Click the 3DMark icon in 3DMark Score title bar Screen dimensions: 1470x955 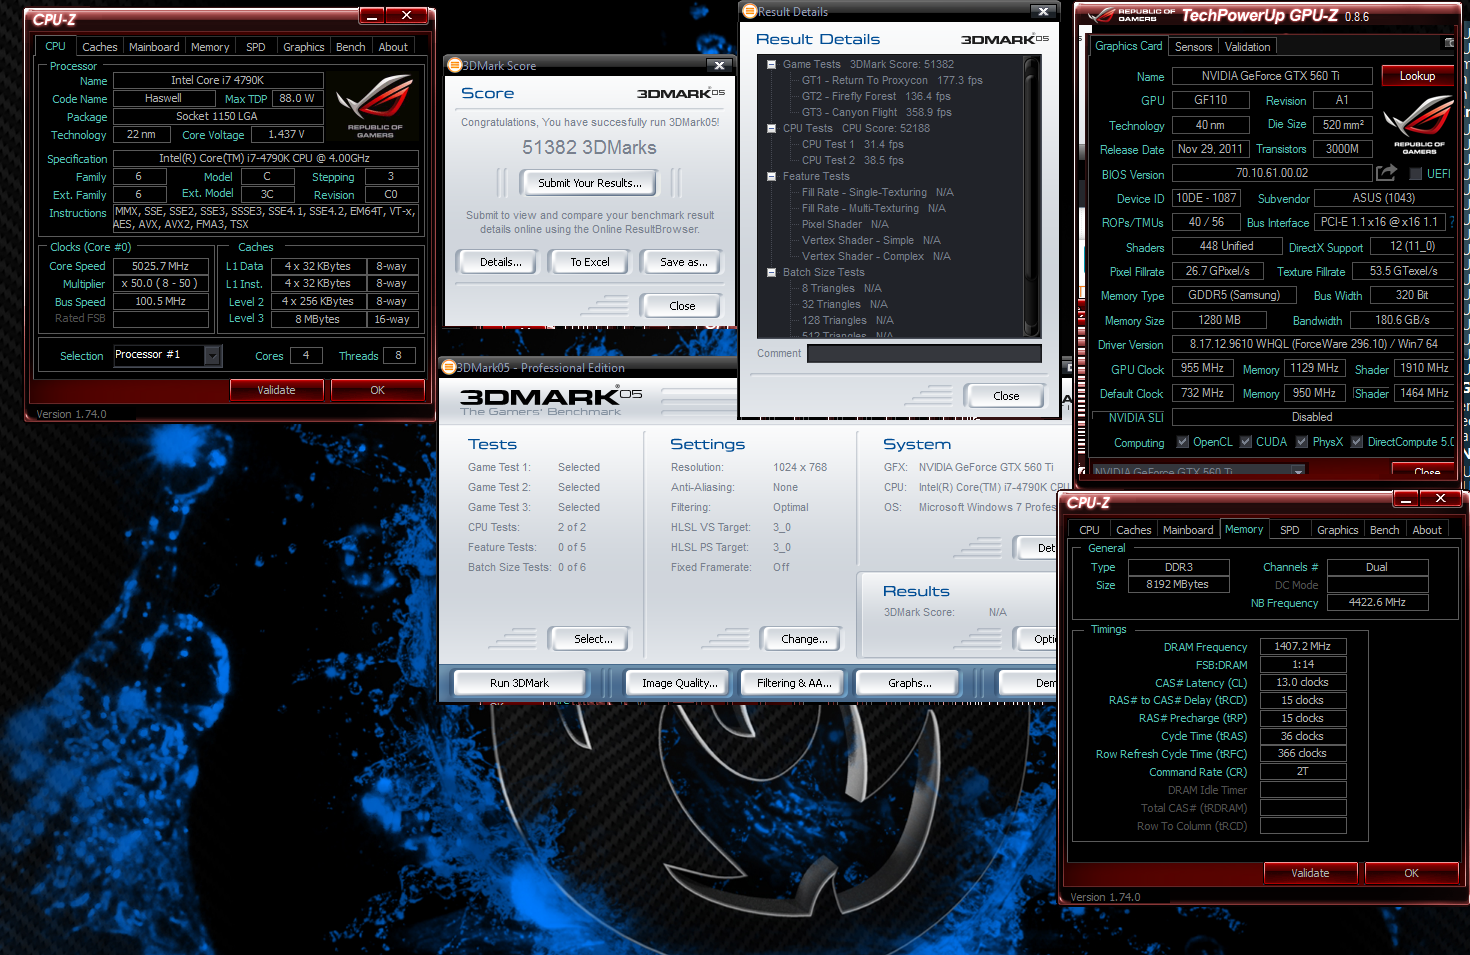tap(454, 65)
